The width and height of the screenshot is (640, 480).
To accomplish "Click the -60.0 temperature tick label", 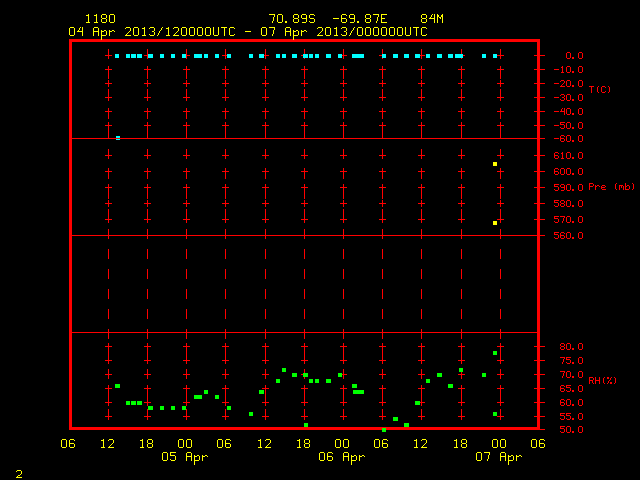I will pyautogui.click(x=568, y=139).
